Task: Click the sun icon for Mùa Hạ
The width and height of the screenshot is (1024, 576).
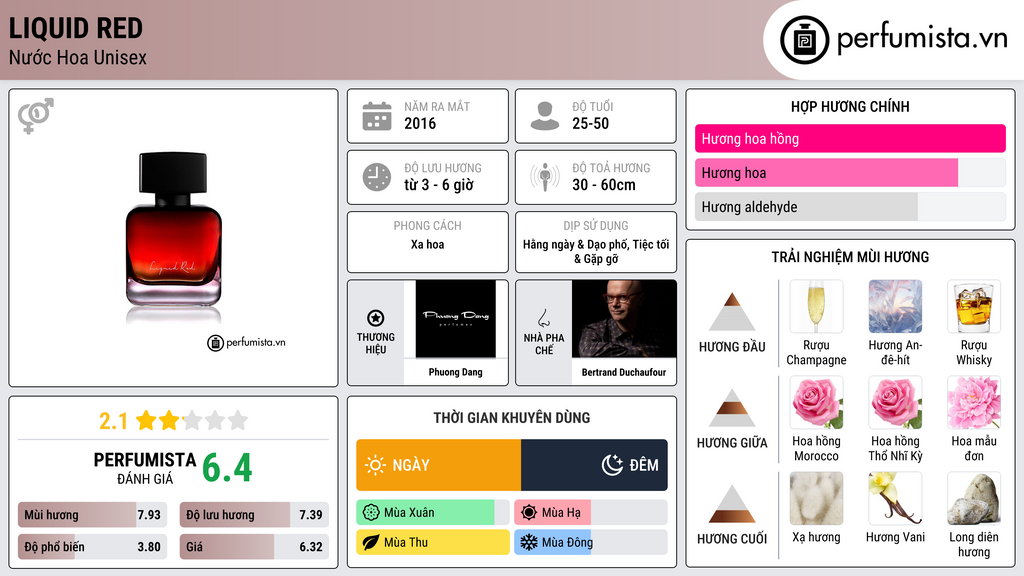Action: (x=529, y=513)
